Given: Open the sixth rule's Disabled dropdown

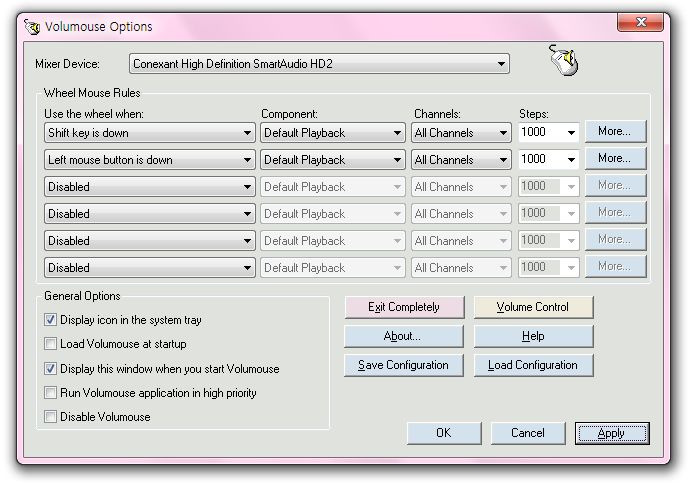Looking at the screenshot, I should tap(150, 268).
